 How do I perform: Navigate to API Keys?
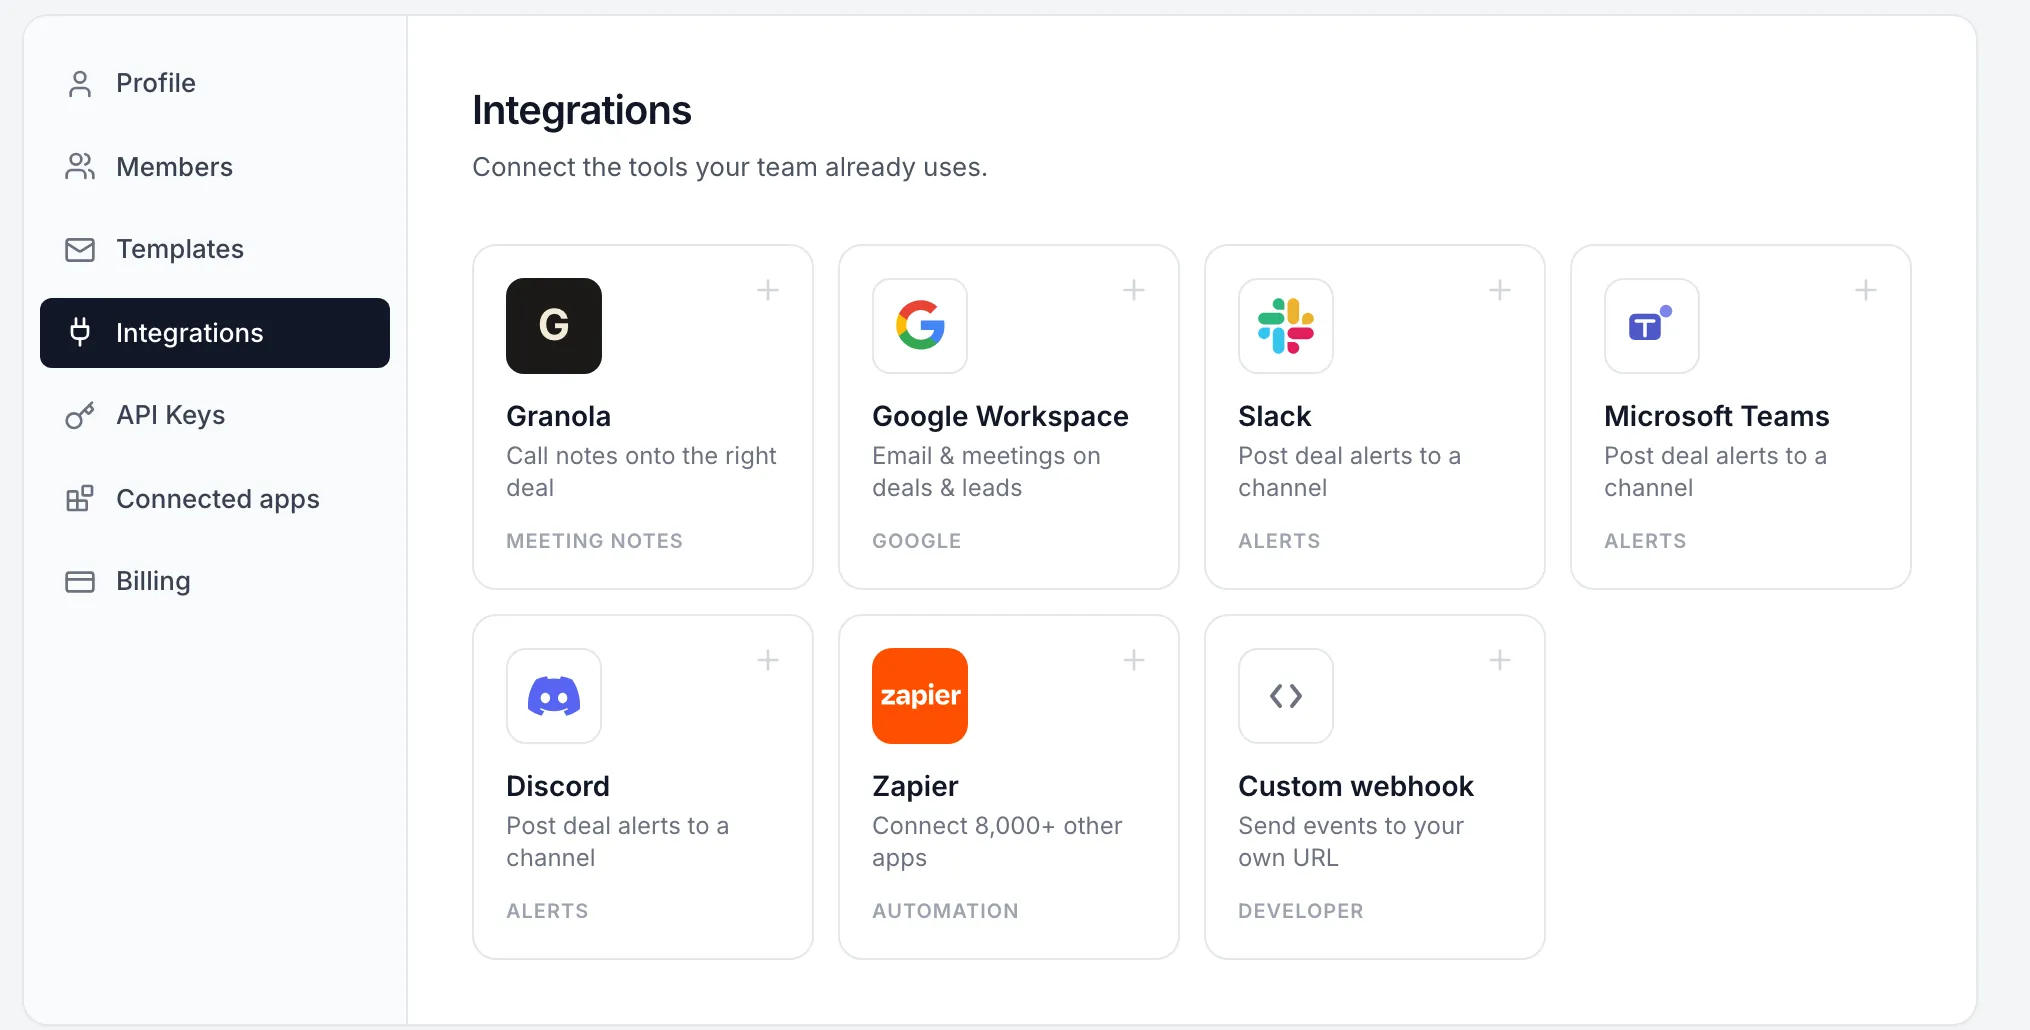(x=215, y=415)
